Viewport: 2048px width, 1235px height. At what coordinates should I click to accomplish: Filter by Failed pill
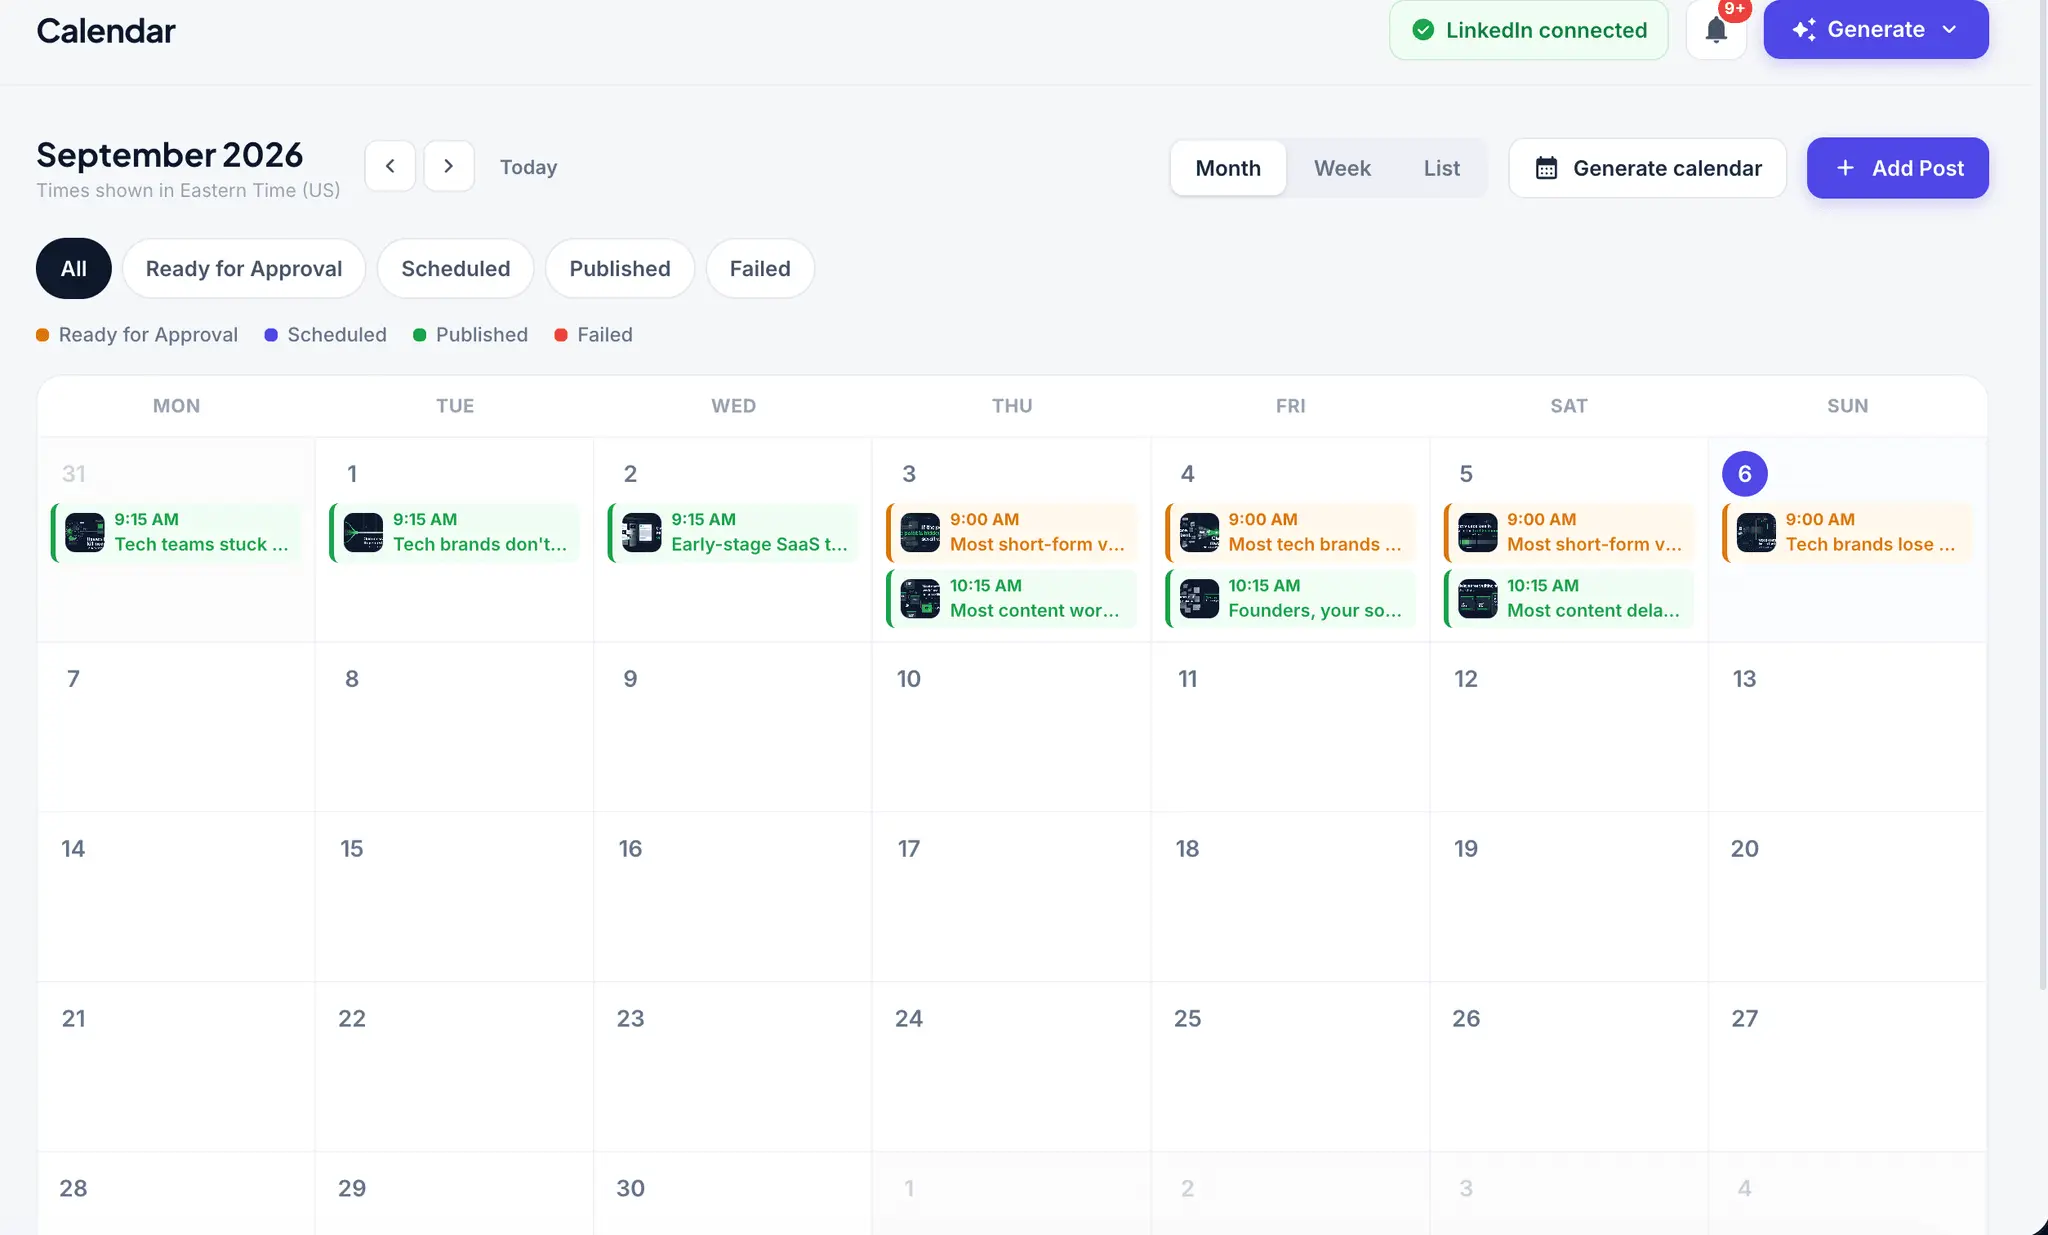coord(760,268)
